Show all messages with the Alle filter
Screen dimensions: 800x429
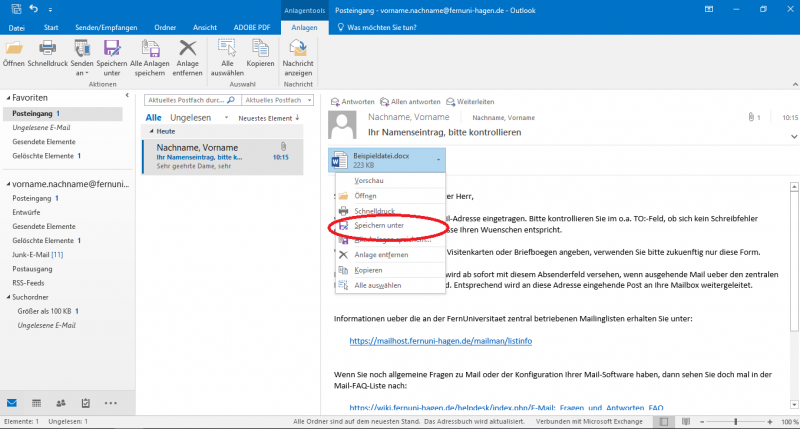click(x=153, y=118)
